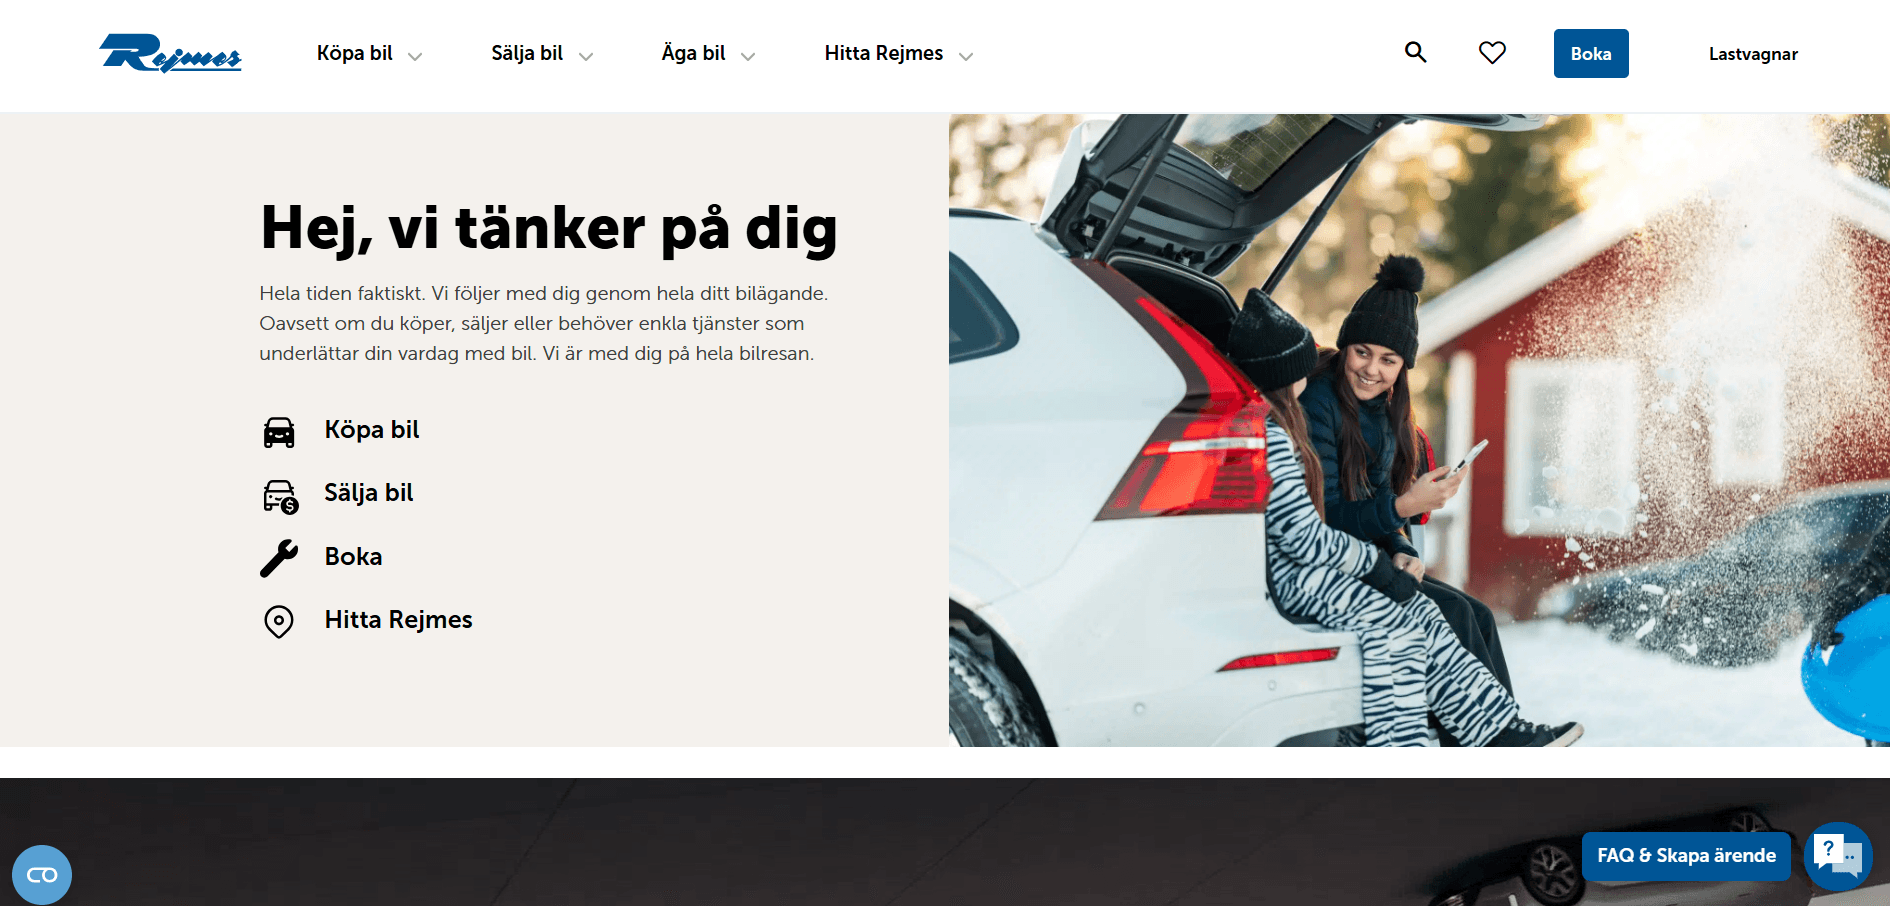Open the Lastvagnar link
1890x906 pixels.
(x=1753, y=54)
